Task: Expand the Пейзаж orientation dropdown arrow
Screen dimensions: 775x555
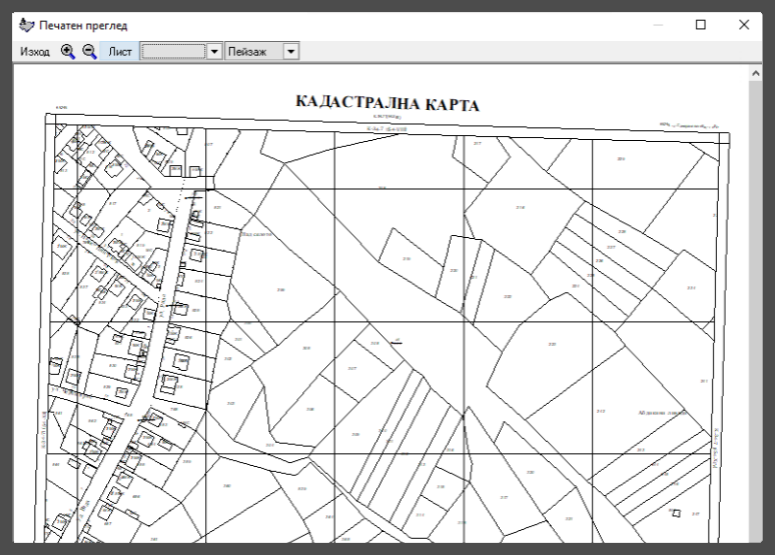Action: 291,51
